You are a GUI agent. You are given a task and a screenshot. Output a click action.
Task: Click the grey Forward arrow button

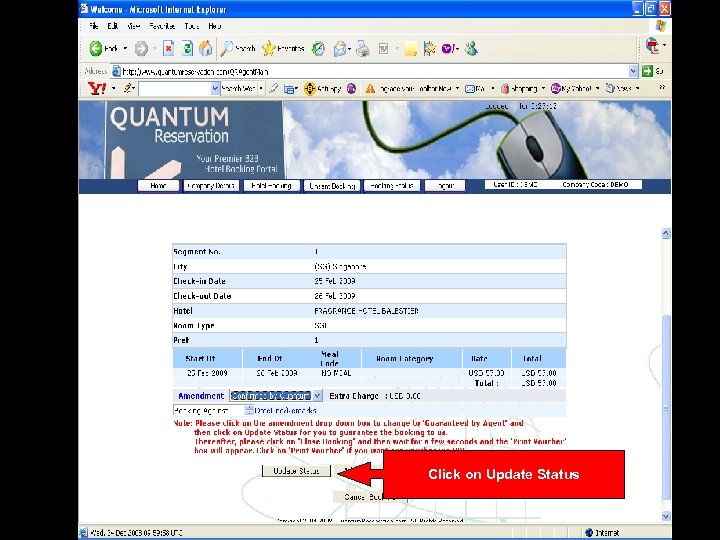point(141,48)
